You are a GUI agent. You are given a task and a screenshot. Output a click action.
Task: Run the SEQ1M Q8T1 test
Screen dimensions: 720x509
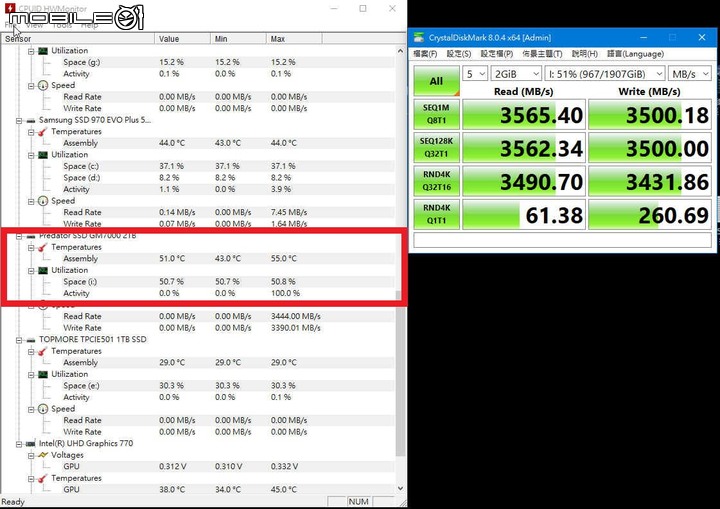click(436, 114)
